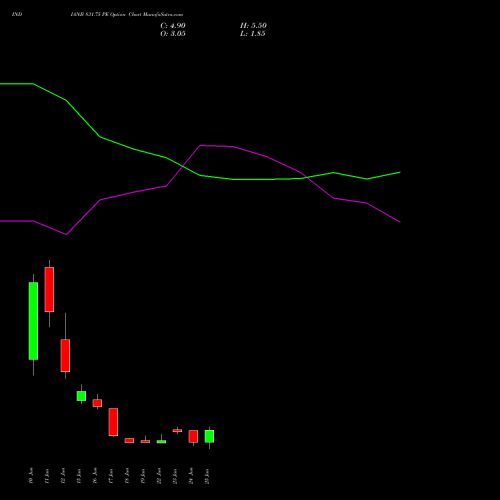
Task: Select the red candle for 12 Jun
Action: coord(65,355)
